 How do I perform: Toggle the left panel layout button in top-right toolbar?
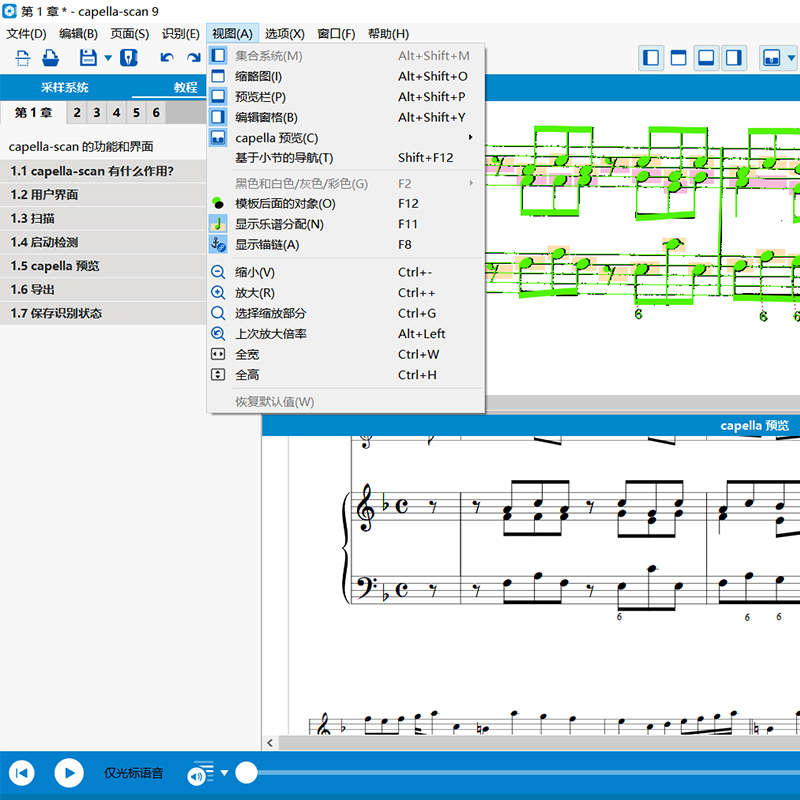point(651,58)
